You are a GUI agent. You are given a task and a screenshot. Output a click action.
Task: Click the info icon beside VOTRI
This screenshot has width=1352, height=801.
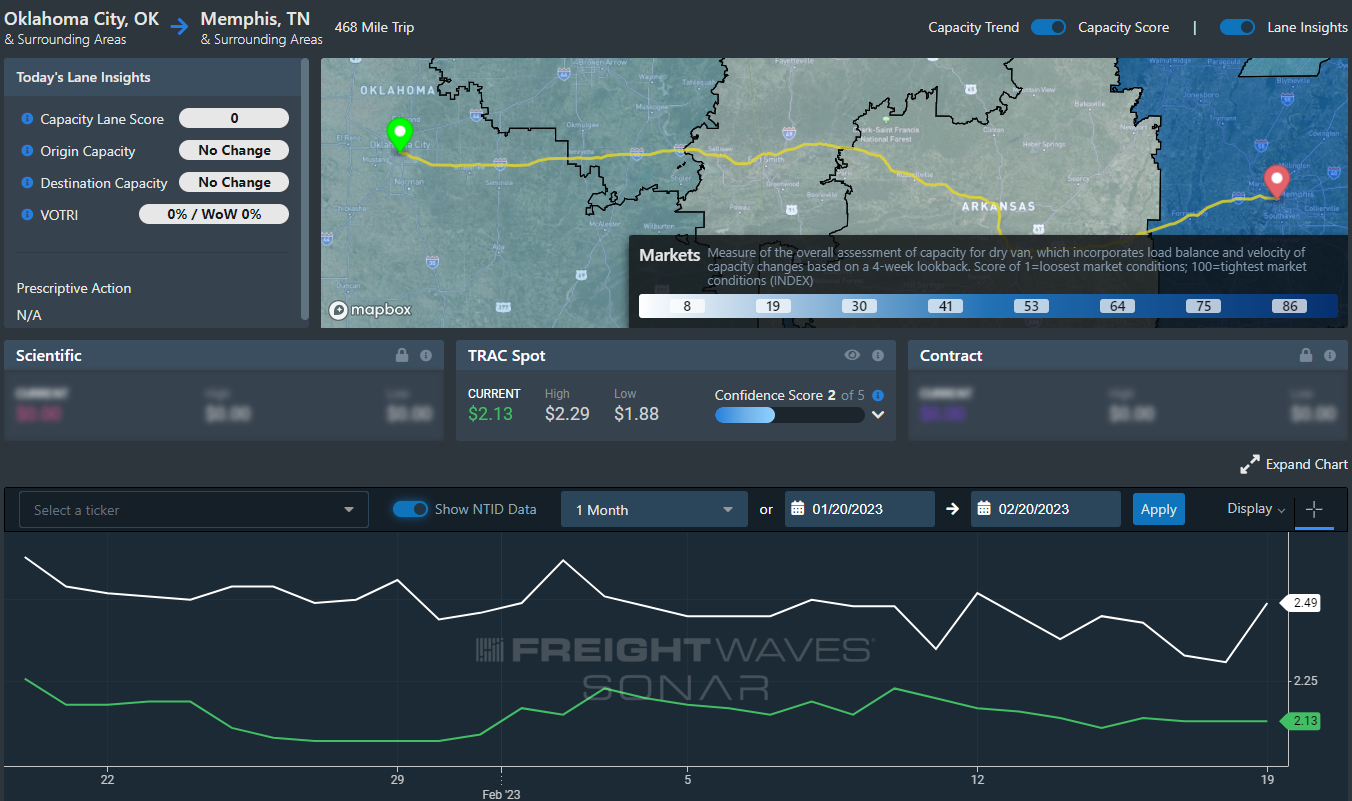point(27,215)
